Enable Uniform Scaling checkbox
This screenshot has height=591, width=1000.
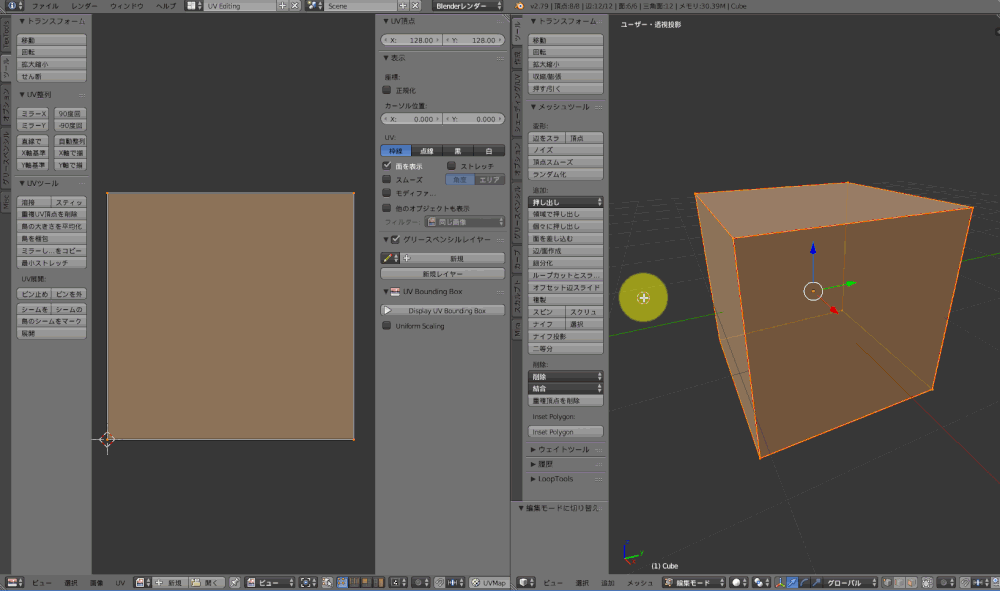(387, 326)
